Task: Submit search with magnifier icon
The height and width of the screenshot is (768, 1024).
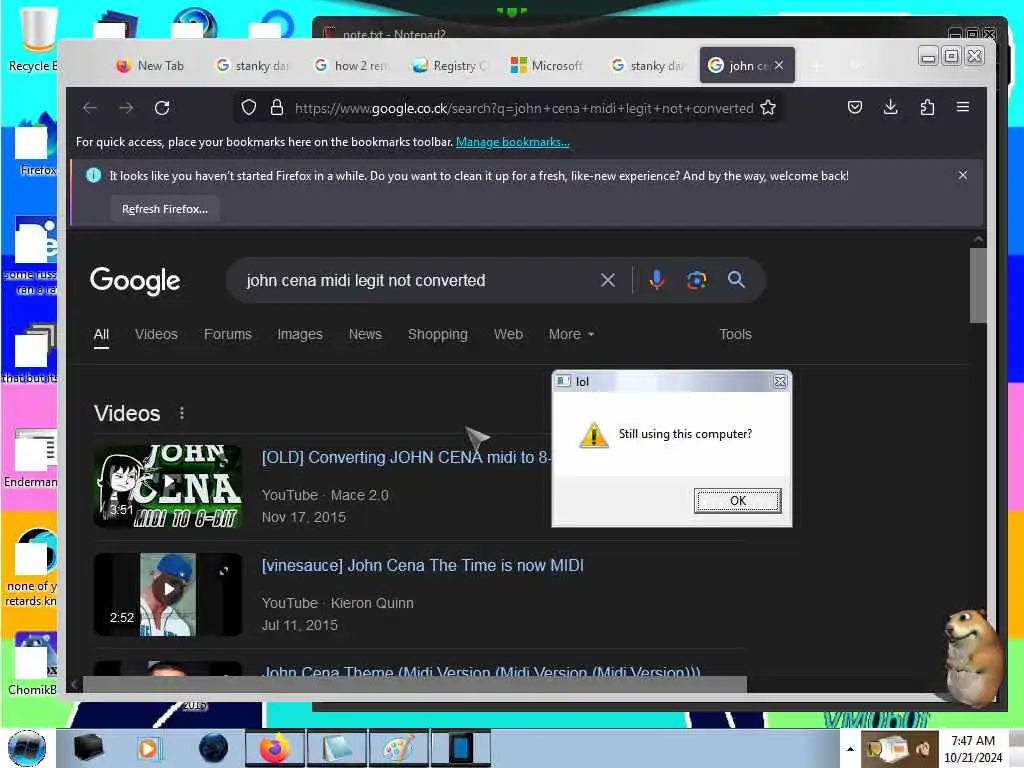Action: point(736,280)
